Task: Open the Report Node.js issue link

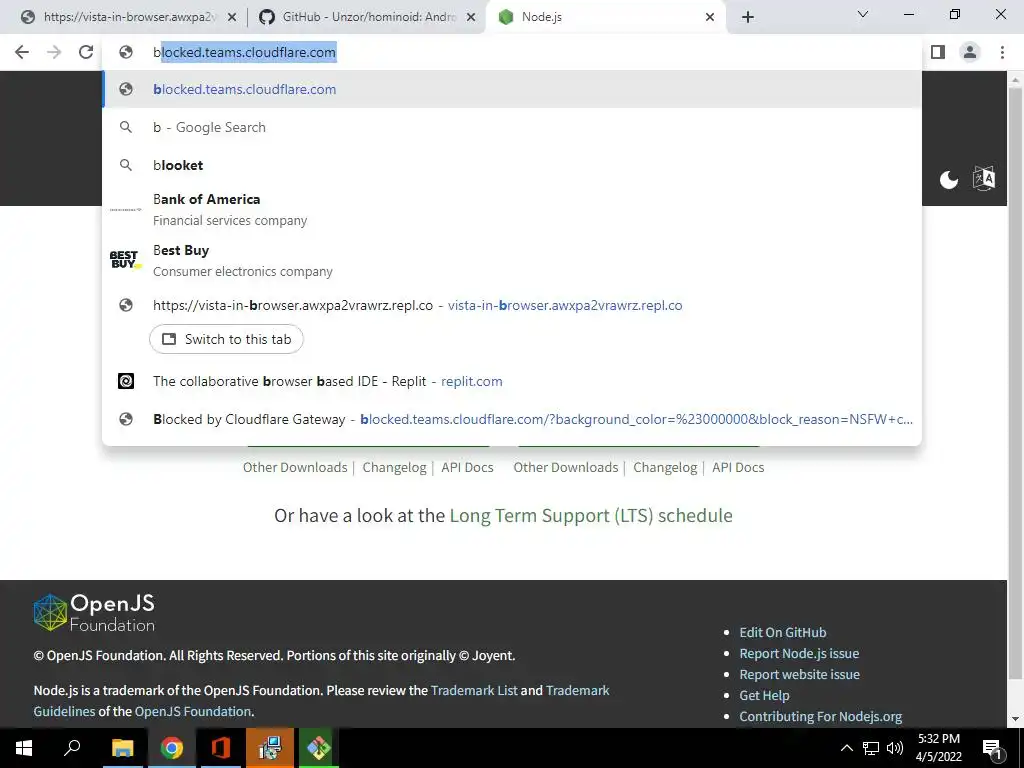Action: point(799,653)
